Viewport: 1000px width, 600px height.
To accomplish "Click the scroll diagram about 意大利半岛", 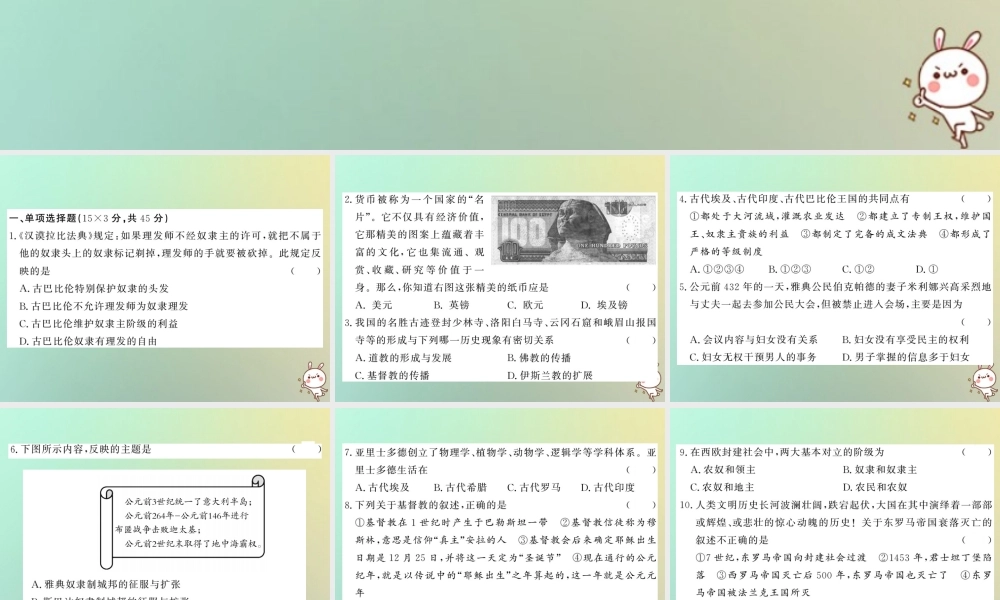I will (182, 522).
